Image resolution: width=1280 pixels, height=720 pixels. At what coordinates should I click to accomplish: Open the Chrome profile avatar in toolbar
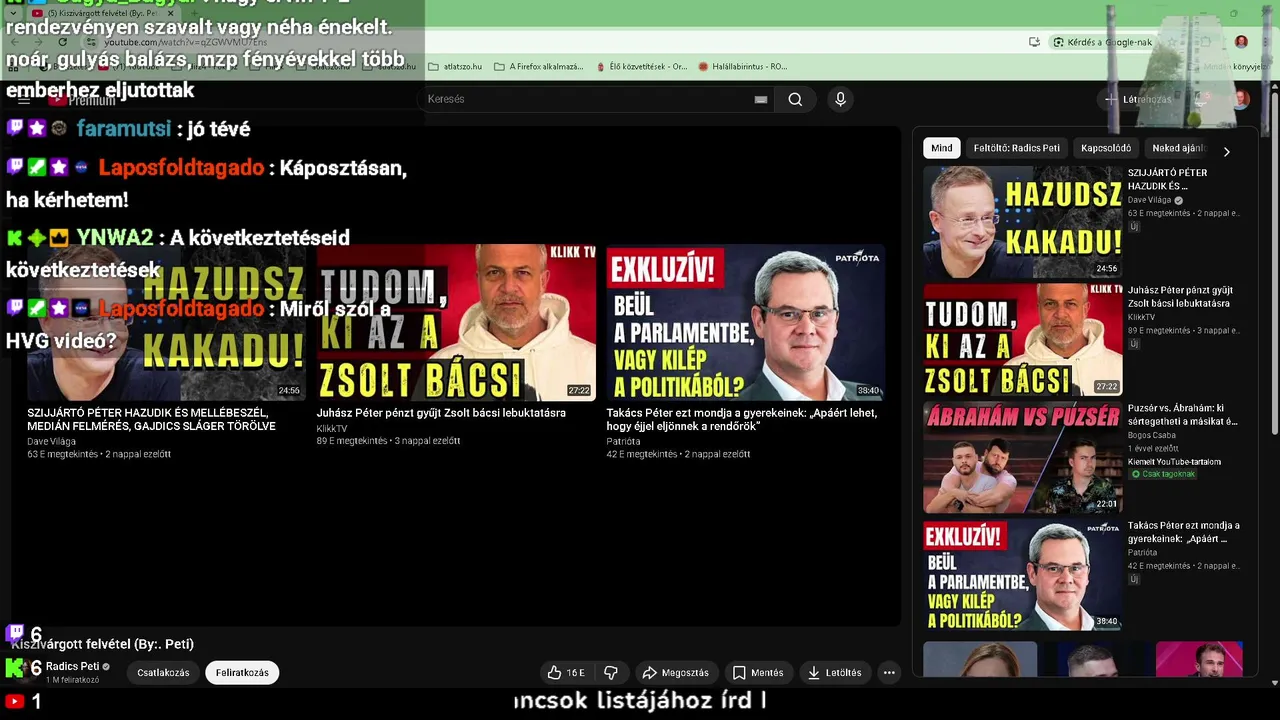(x=1241, y=42)
